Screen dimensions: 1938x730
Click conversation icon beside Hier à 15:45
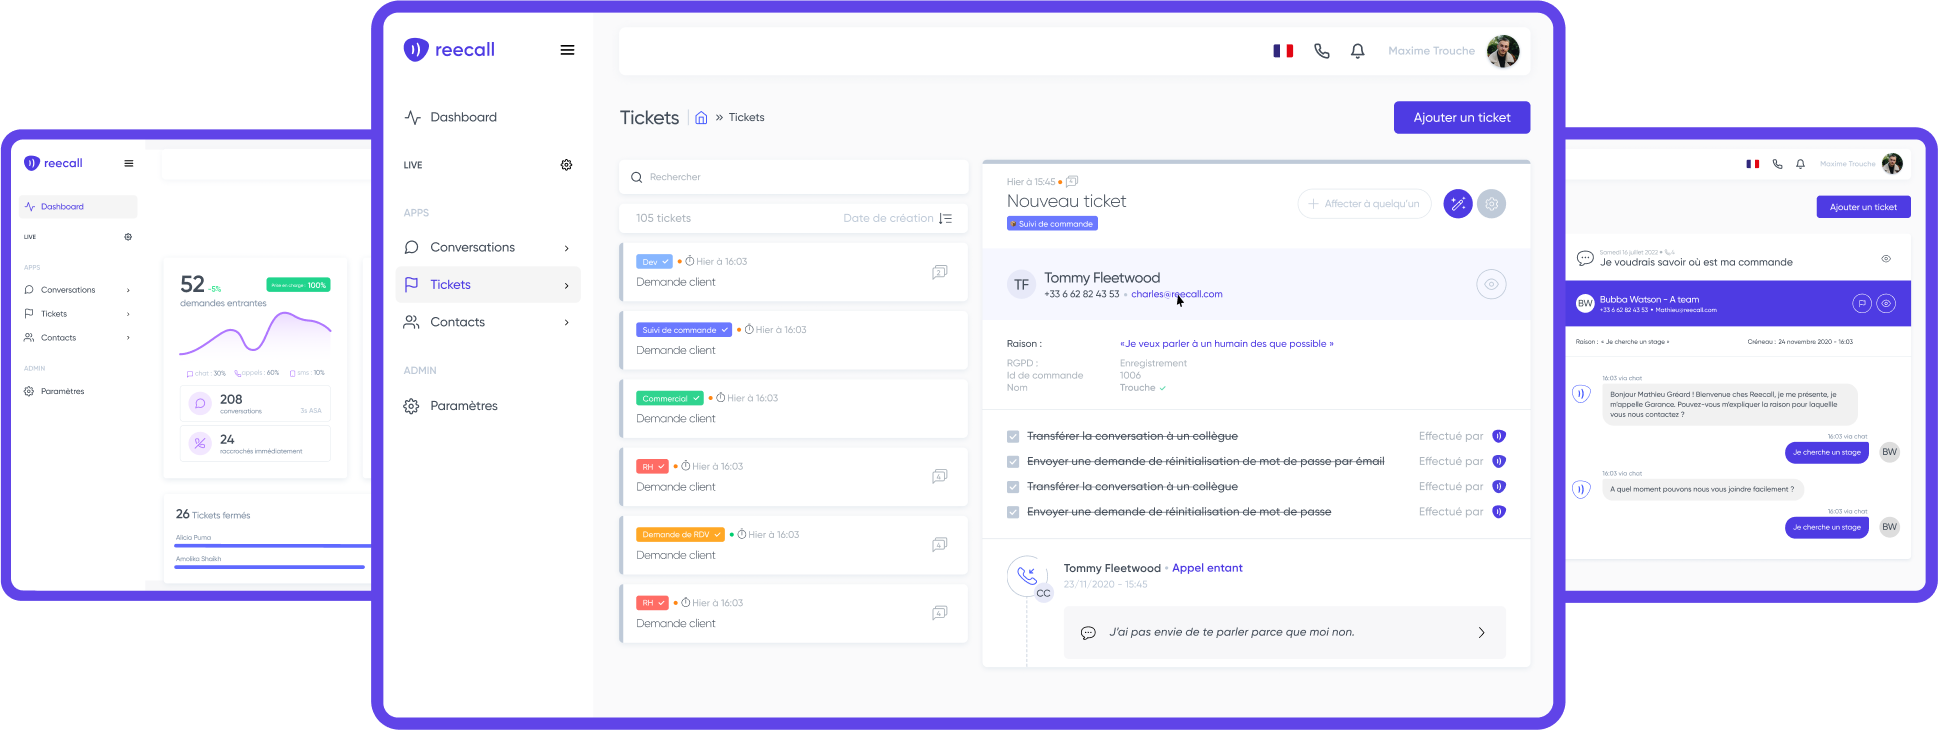[x=1072, y=181]
